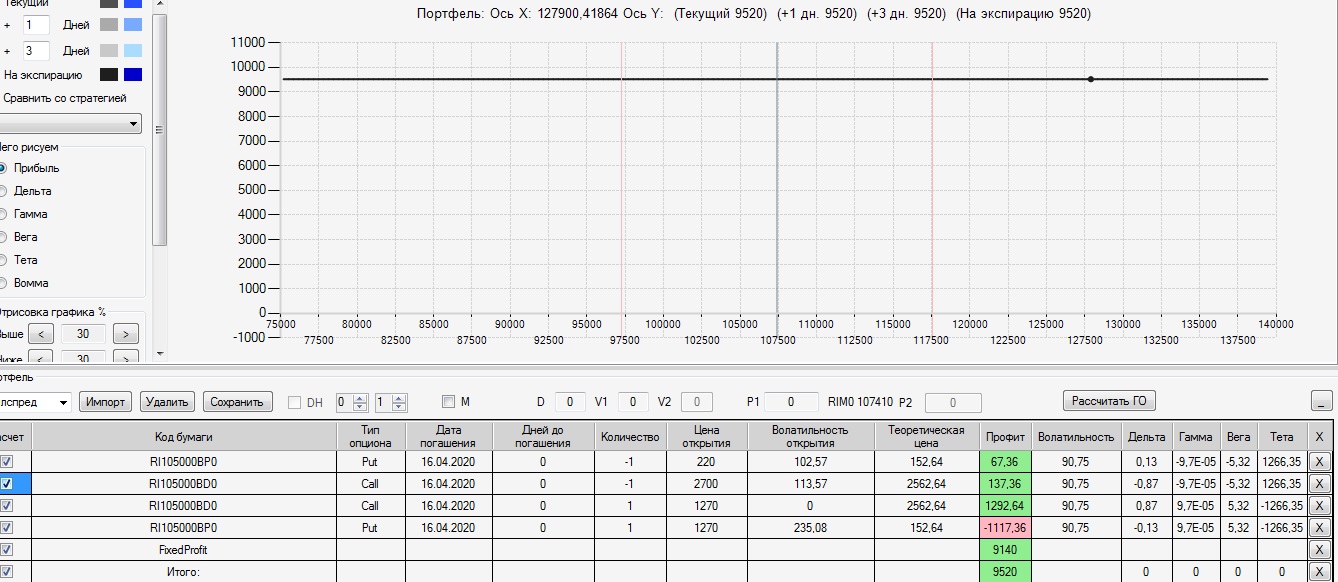Click the days field showing 1
This screenshot has width=1338, height=582.
pyautogui.click(x=36, y=24)
